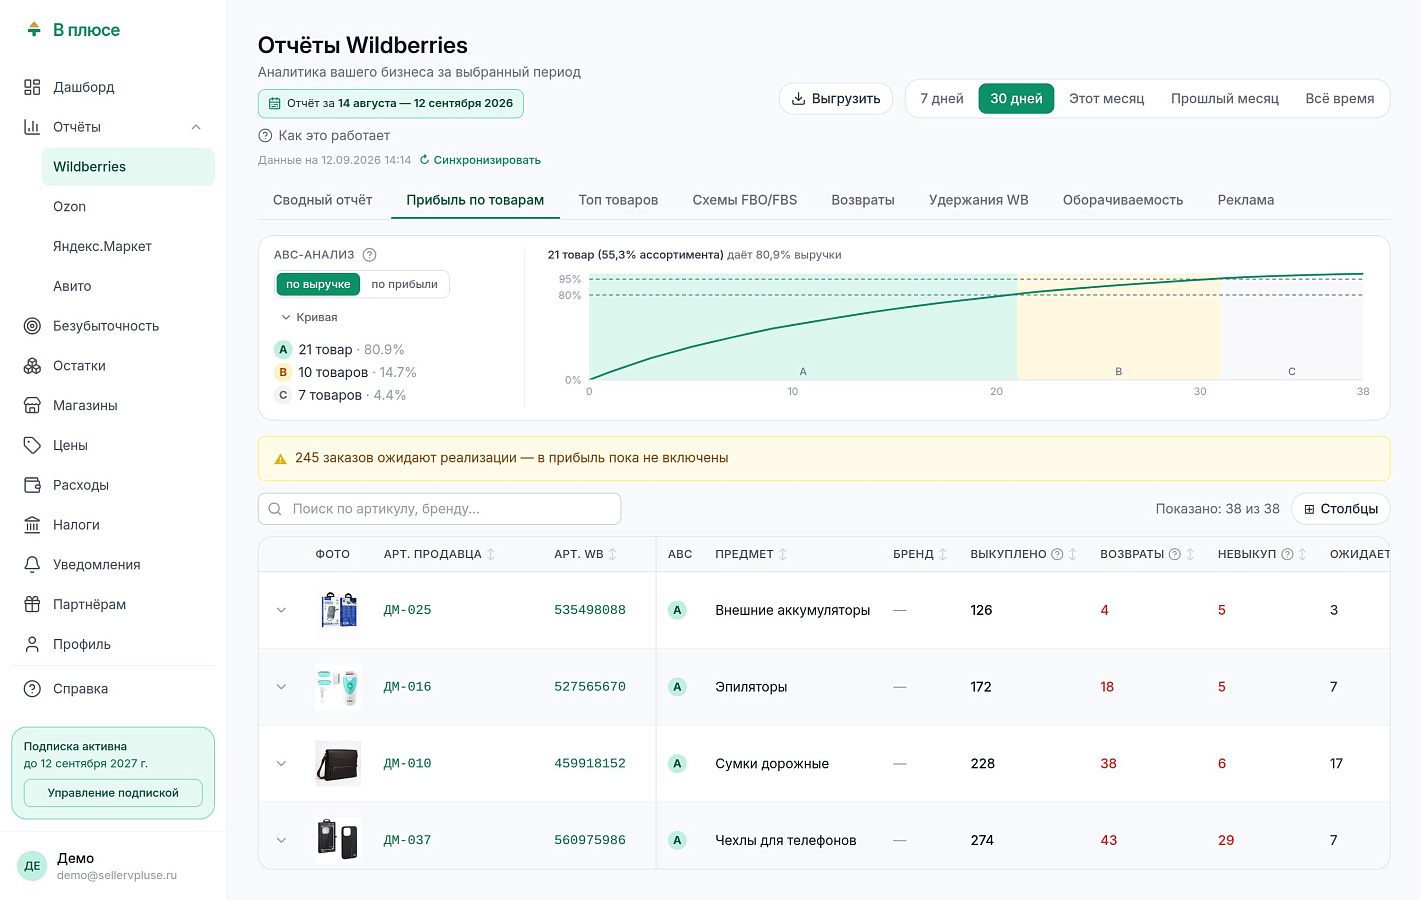Screen dimensions: 1421x900
Task: Open the Топ товаров tab
Action: coord(618,200)
